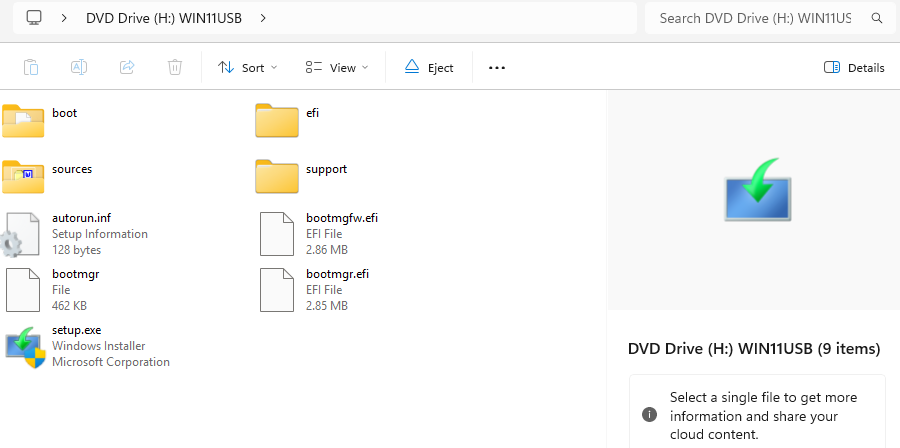Select the support folder icon
Screen dimensions: 900x448
click(277, 177)
